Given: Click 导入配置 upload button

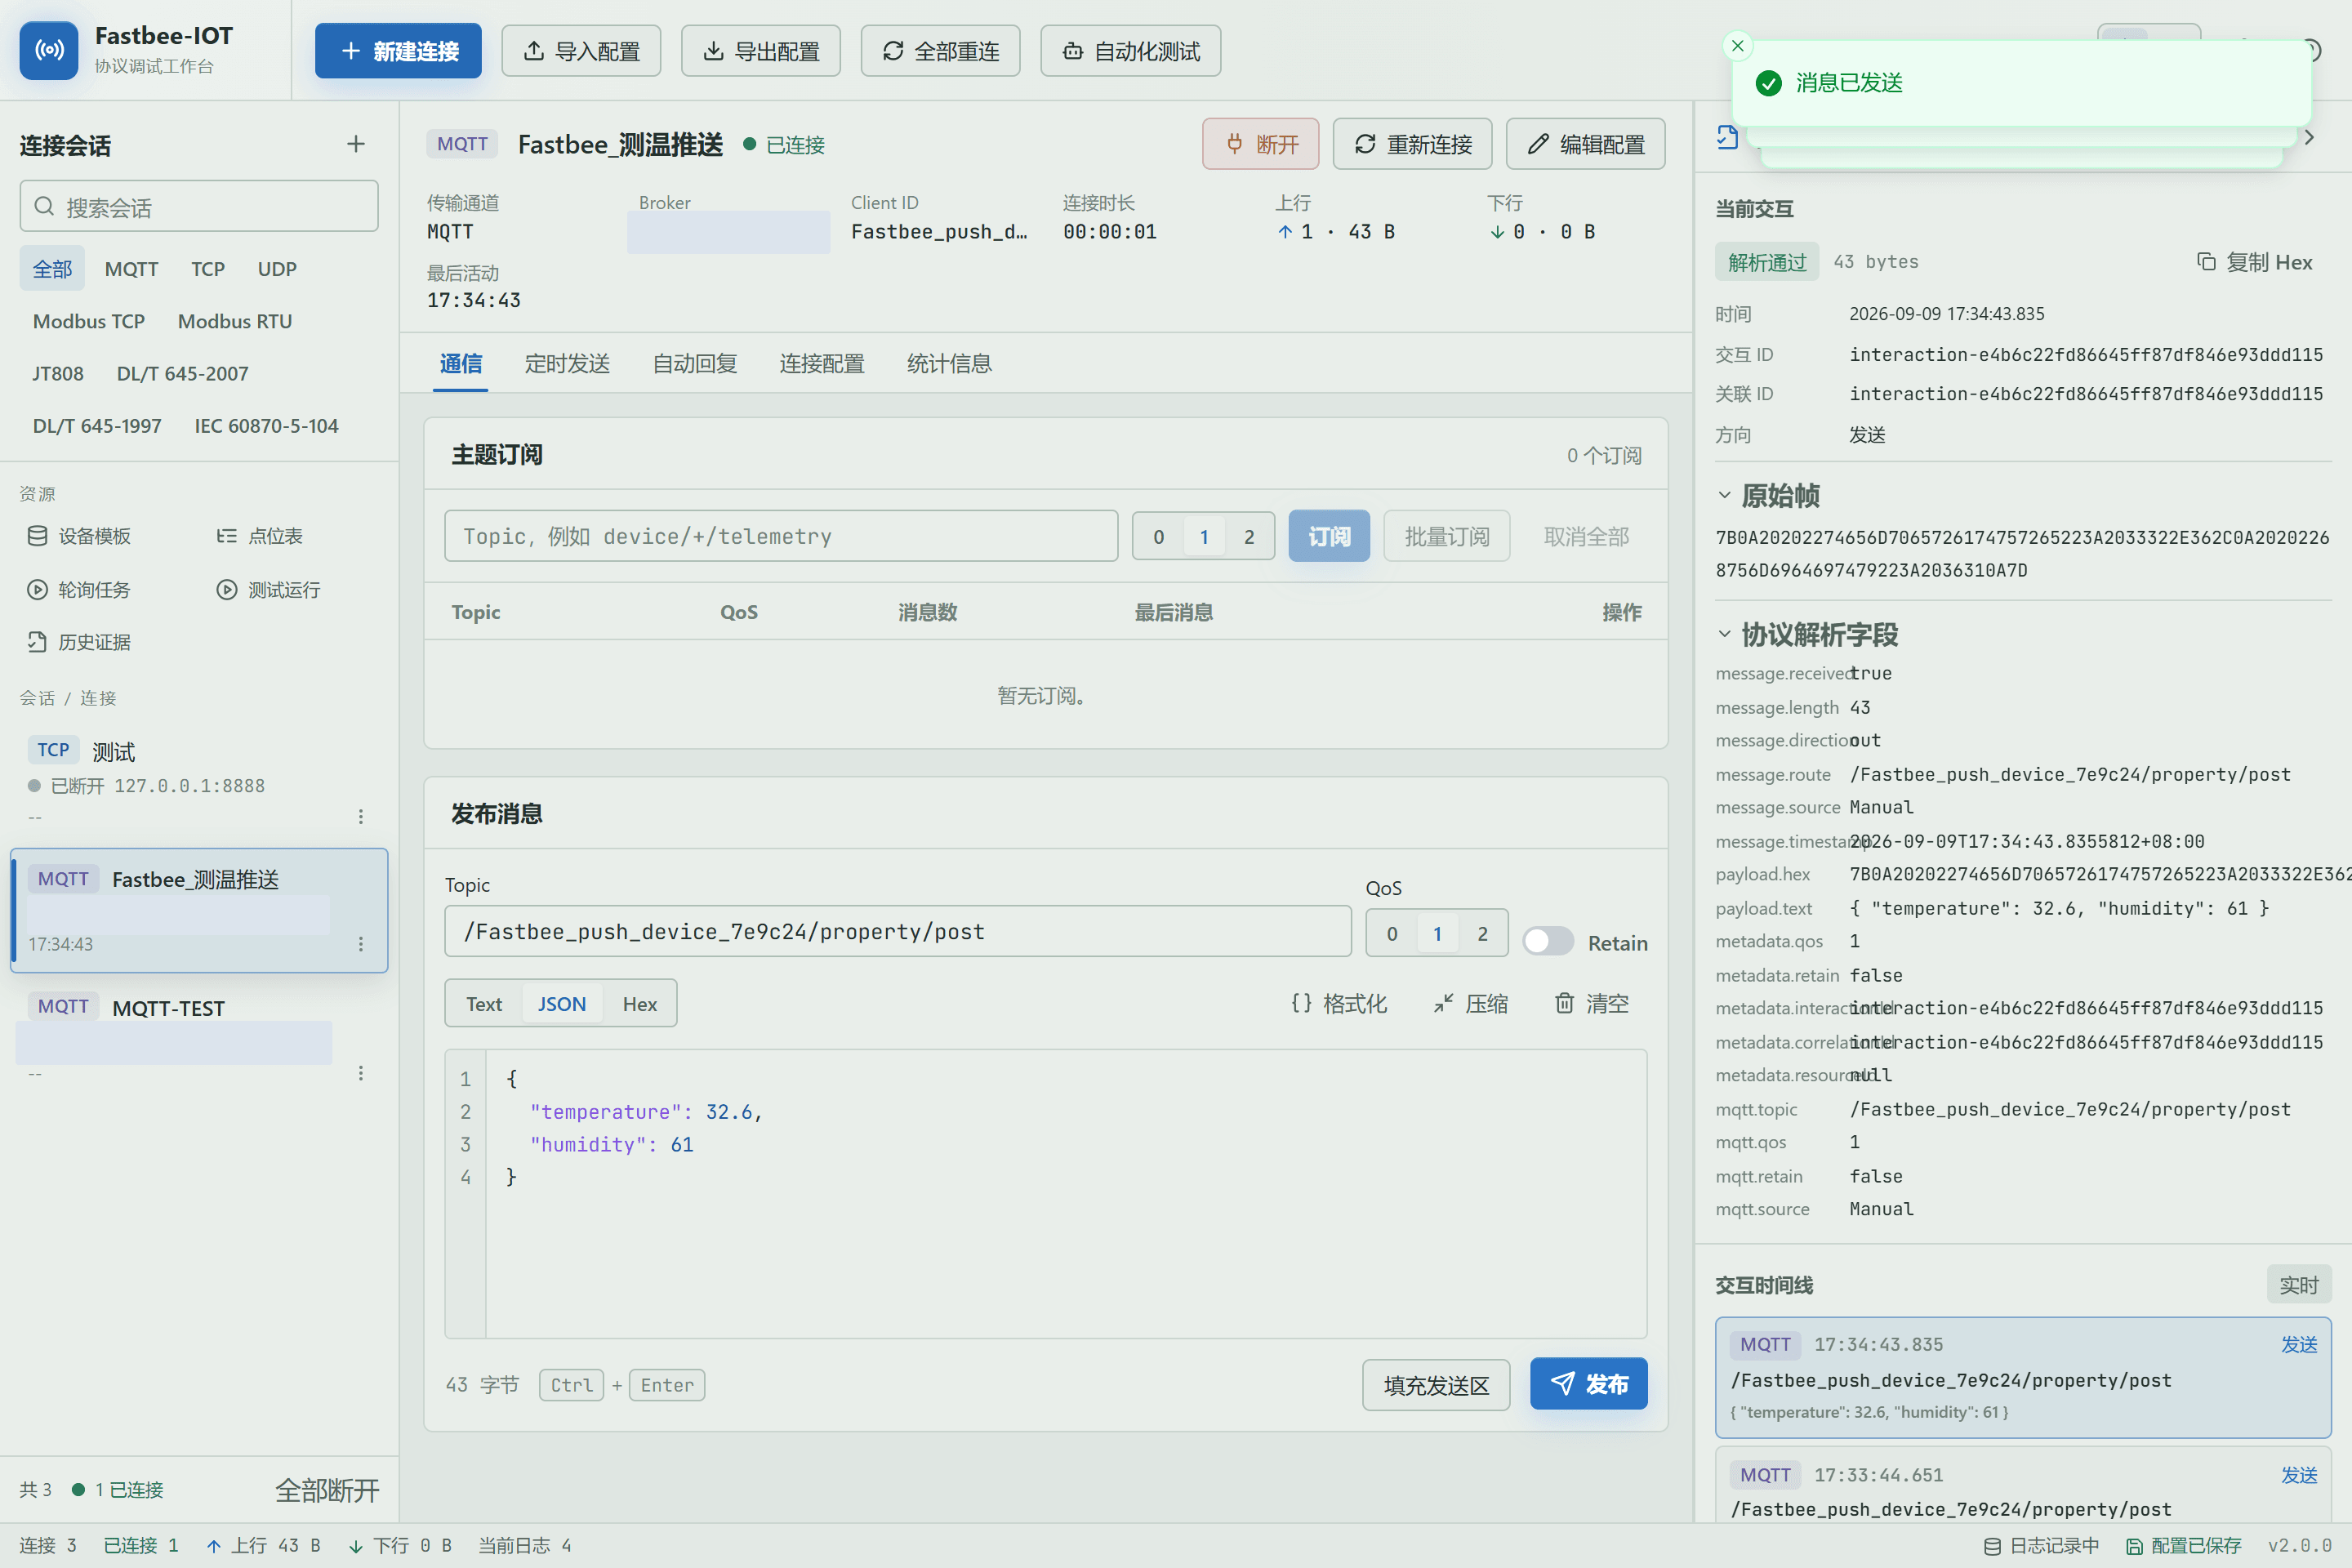Looking at the screenshot, I should click(x=581, y=51).
